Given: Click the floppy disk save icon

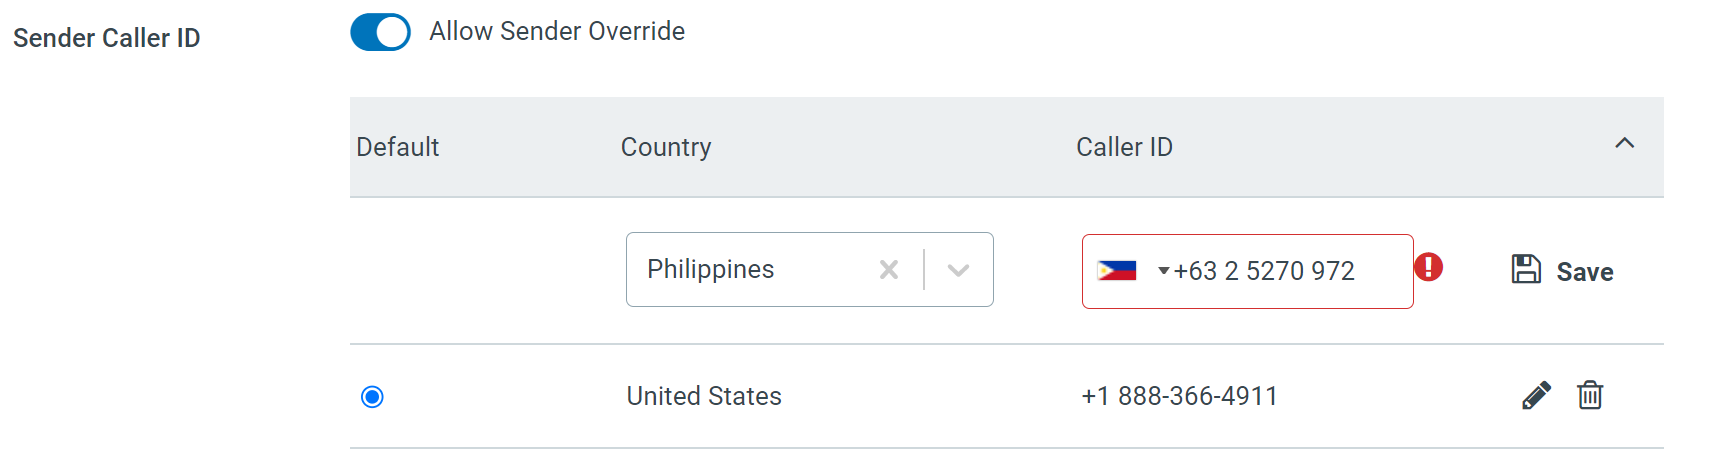Looking at the screenshot, I should [x=1526, y=269].
